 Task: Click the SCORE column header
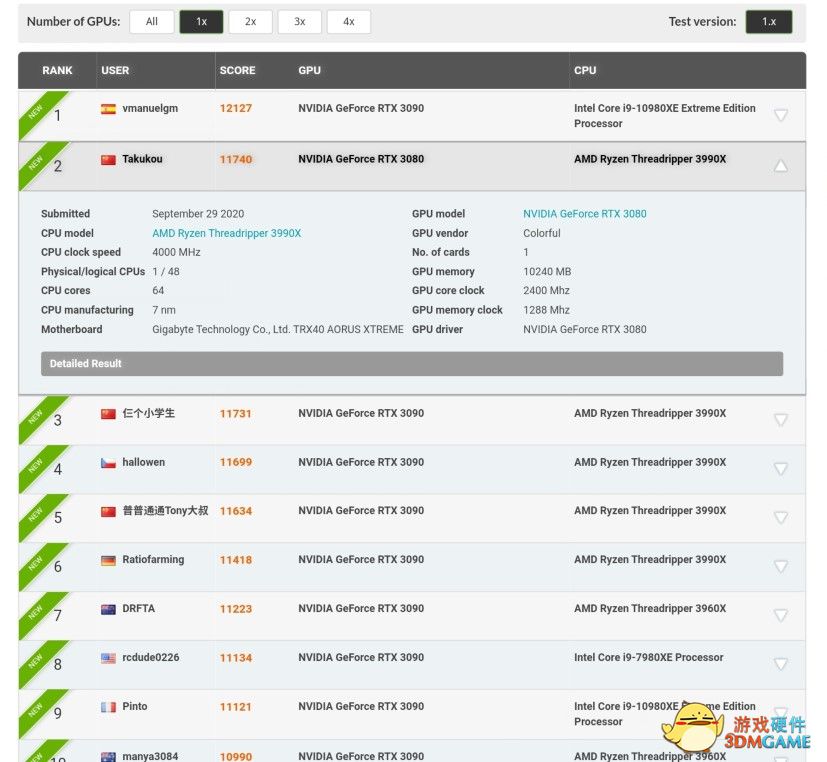(237, 70)
